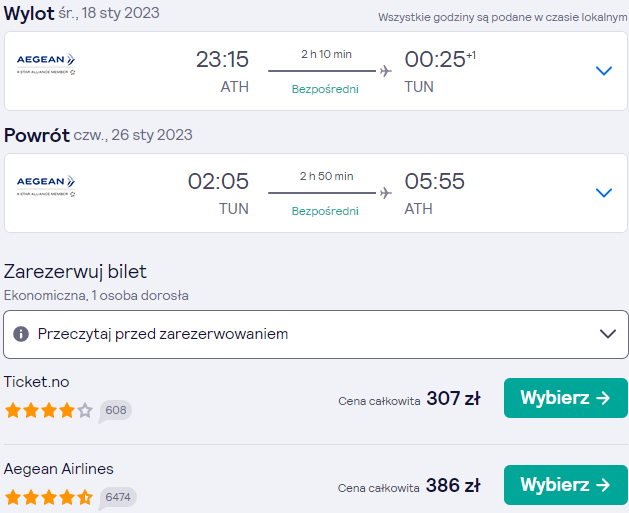Image resolution: width=629 pixels, height=513 pixels.
Task: Click the 307 zł total price
Action: (x=453, y=399)
